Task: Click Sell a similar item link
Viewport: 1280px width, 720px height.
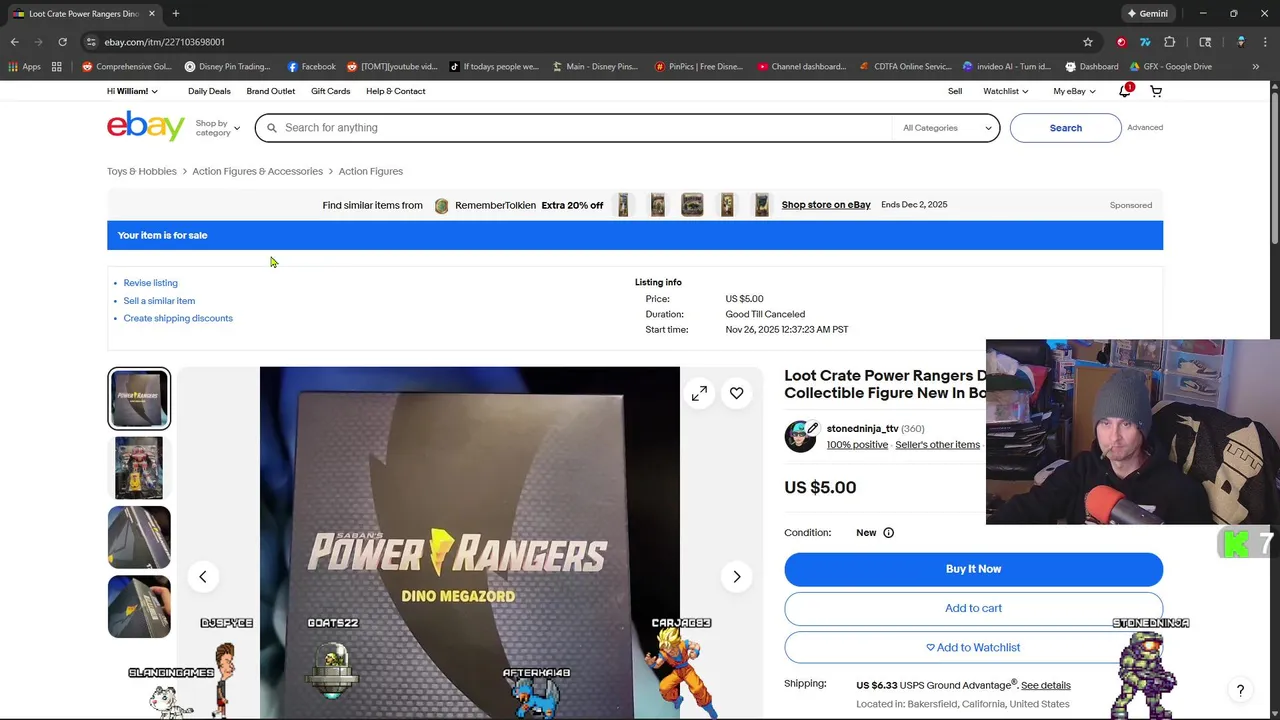Action: [x=159, y=301]
